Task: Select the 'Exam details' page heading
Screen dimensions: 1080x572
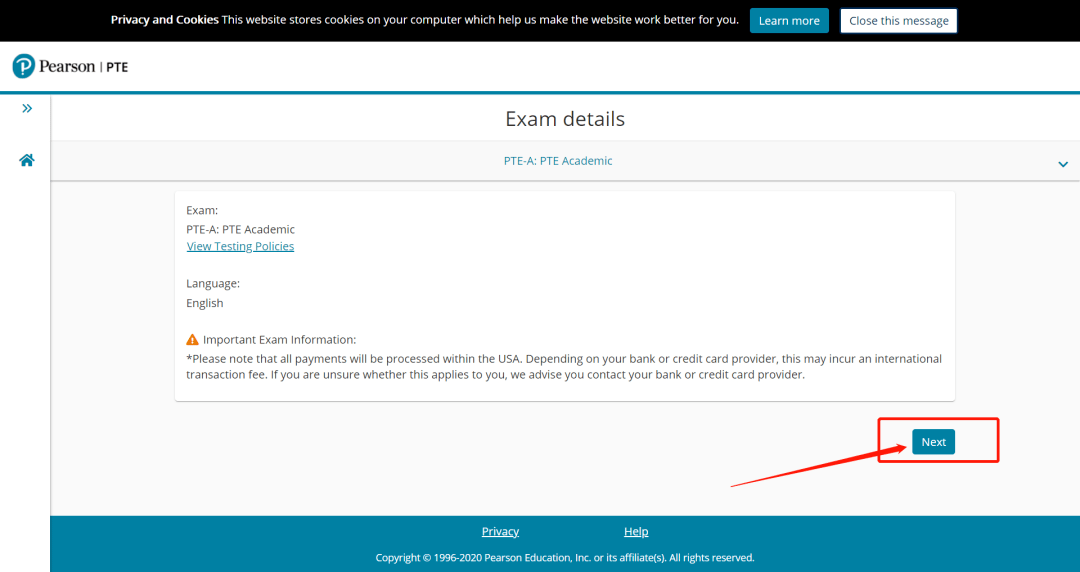Action: [565, 119]
